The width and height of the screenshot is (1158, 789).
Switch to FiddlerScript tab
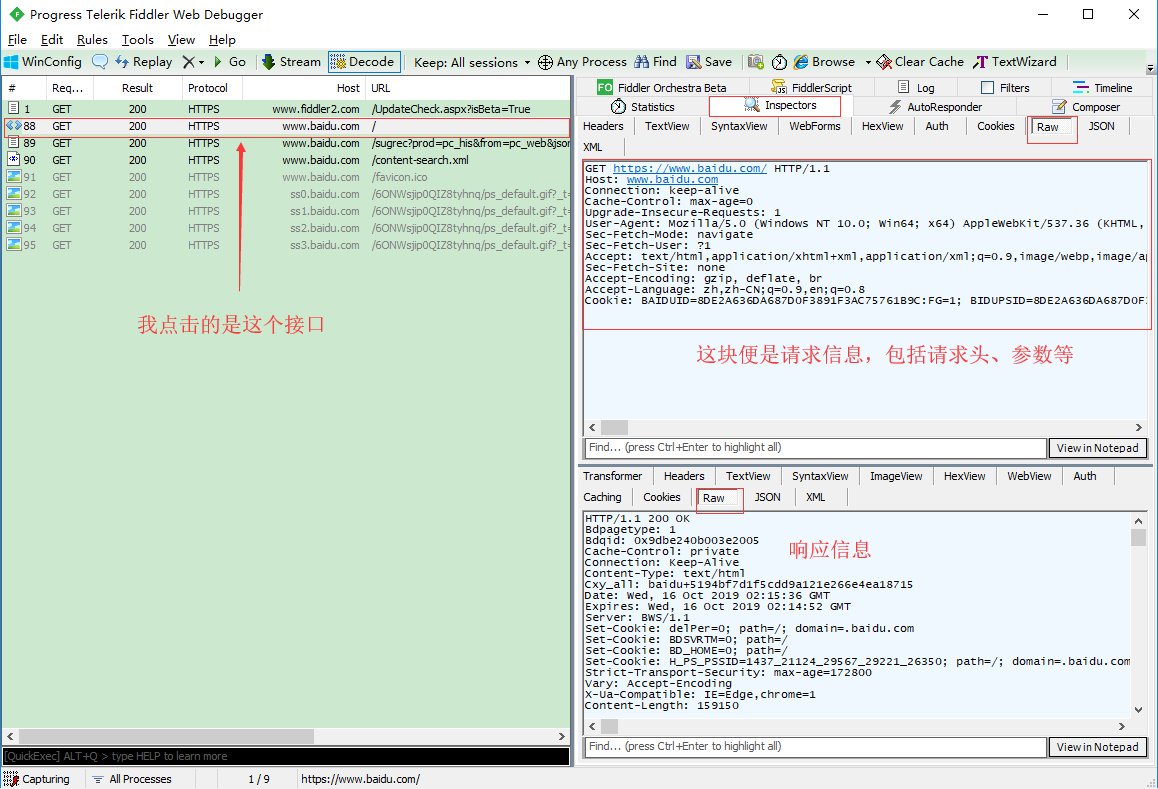tap(811, 88)
